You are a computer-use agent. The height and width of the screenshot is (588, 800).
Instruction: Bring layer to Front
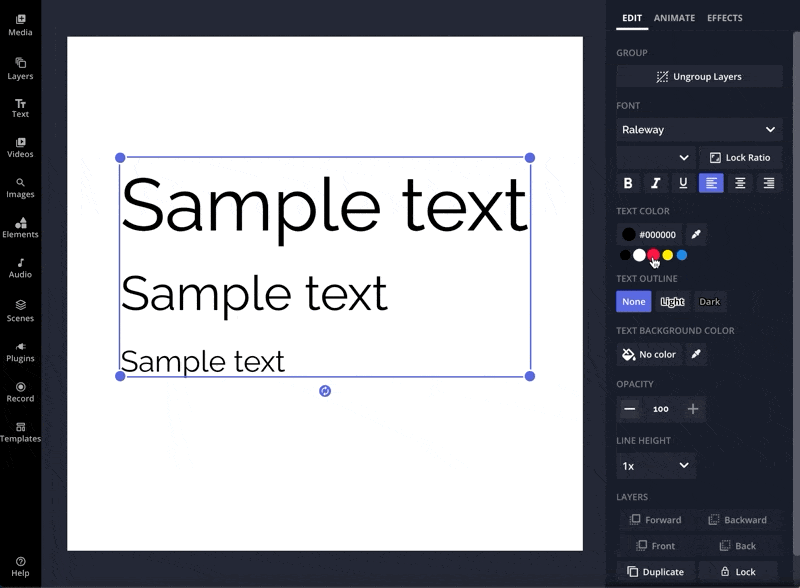656,546
